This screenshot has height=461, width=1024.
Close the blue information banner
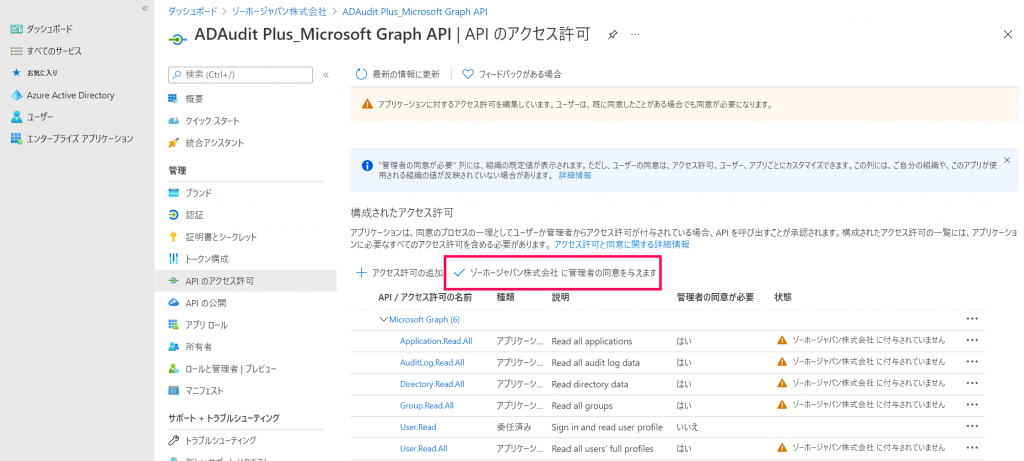tap(1007, 160)
